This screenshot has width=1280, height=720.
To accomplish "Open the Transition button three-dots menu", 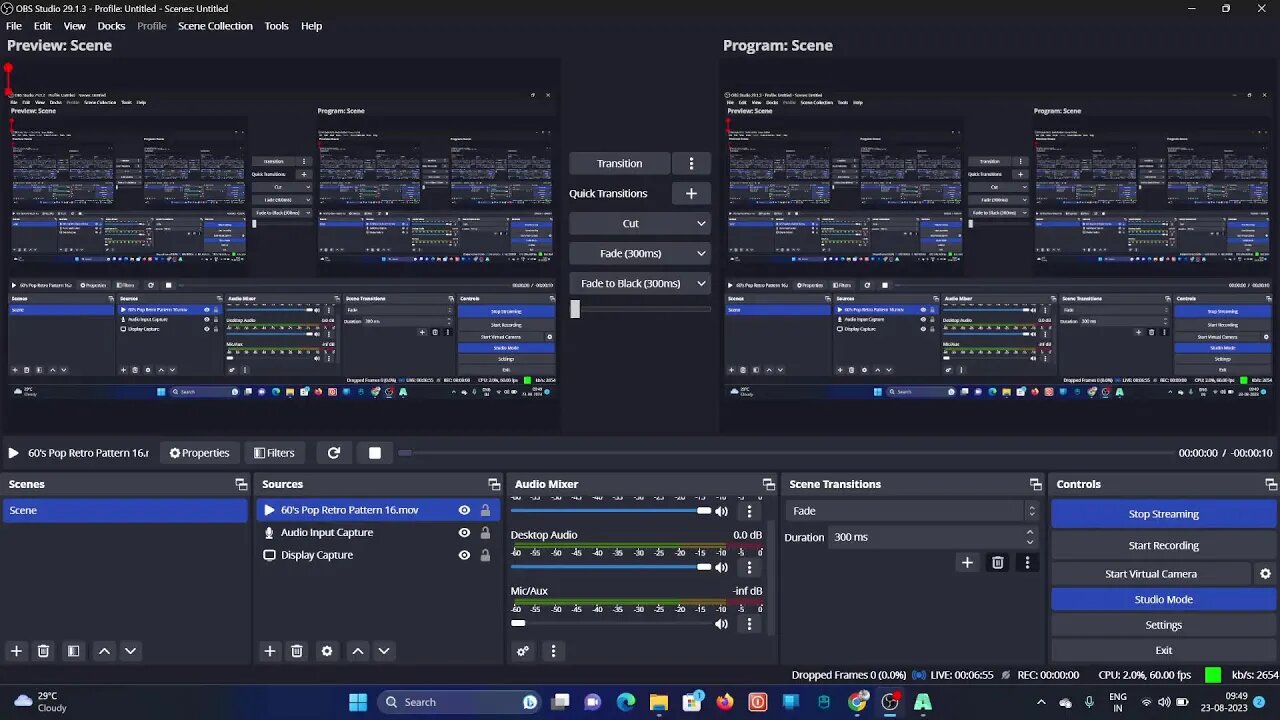I will click(x=691, y=163).
